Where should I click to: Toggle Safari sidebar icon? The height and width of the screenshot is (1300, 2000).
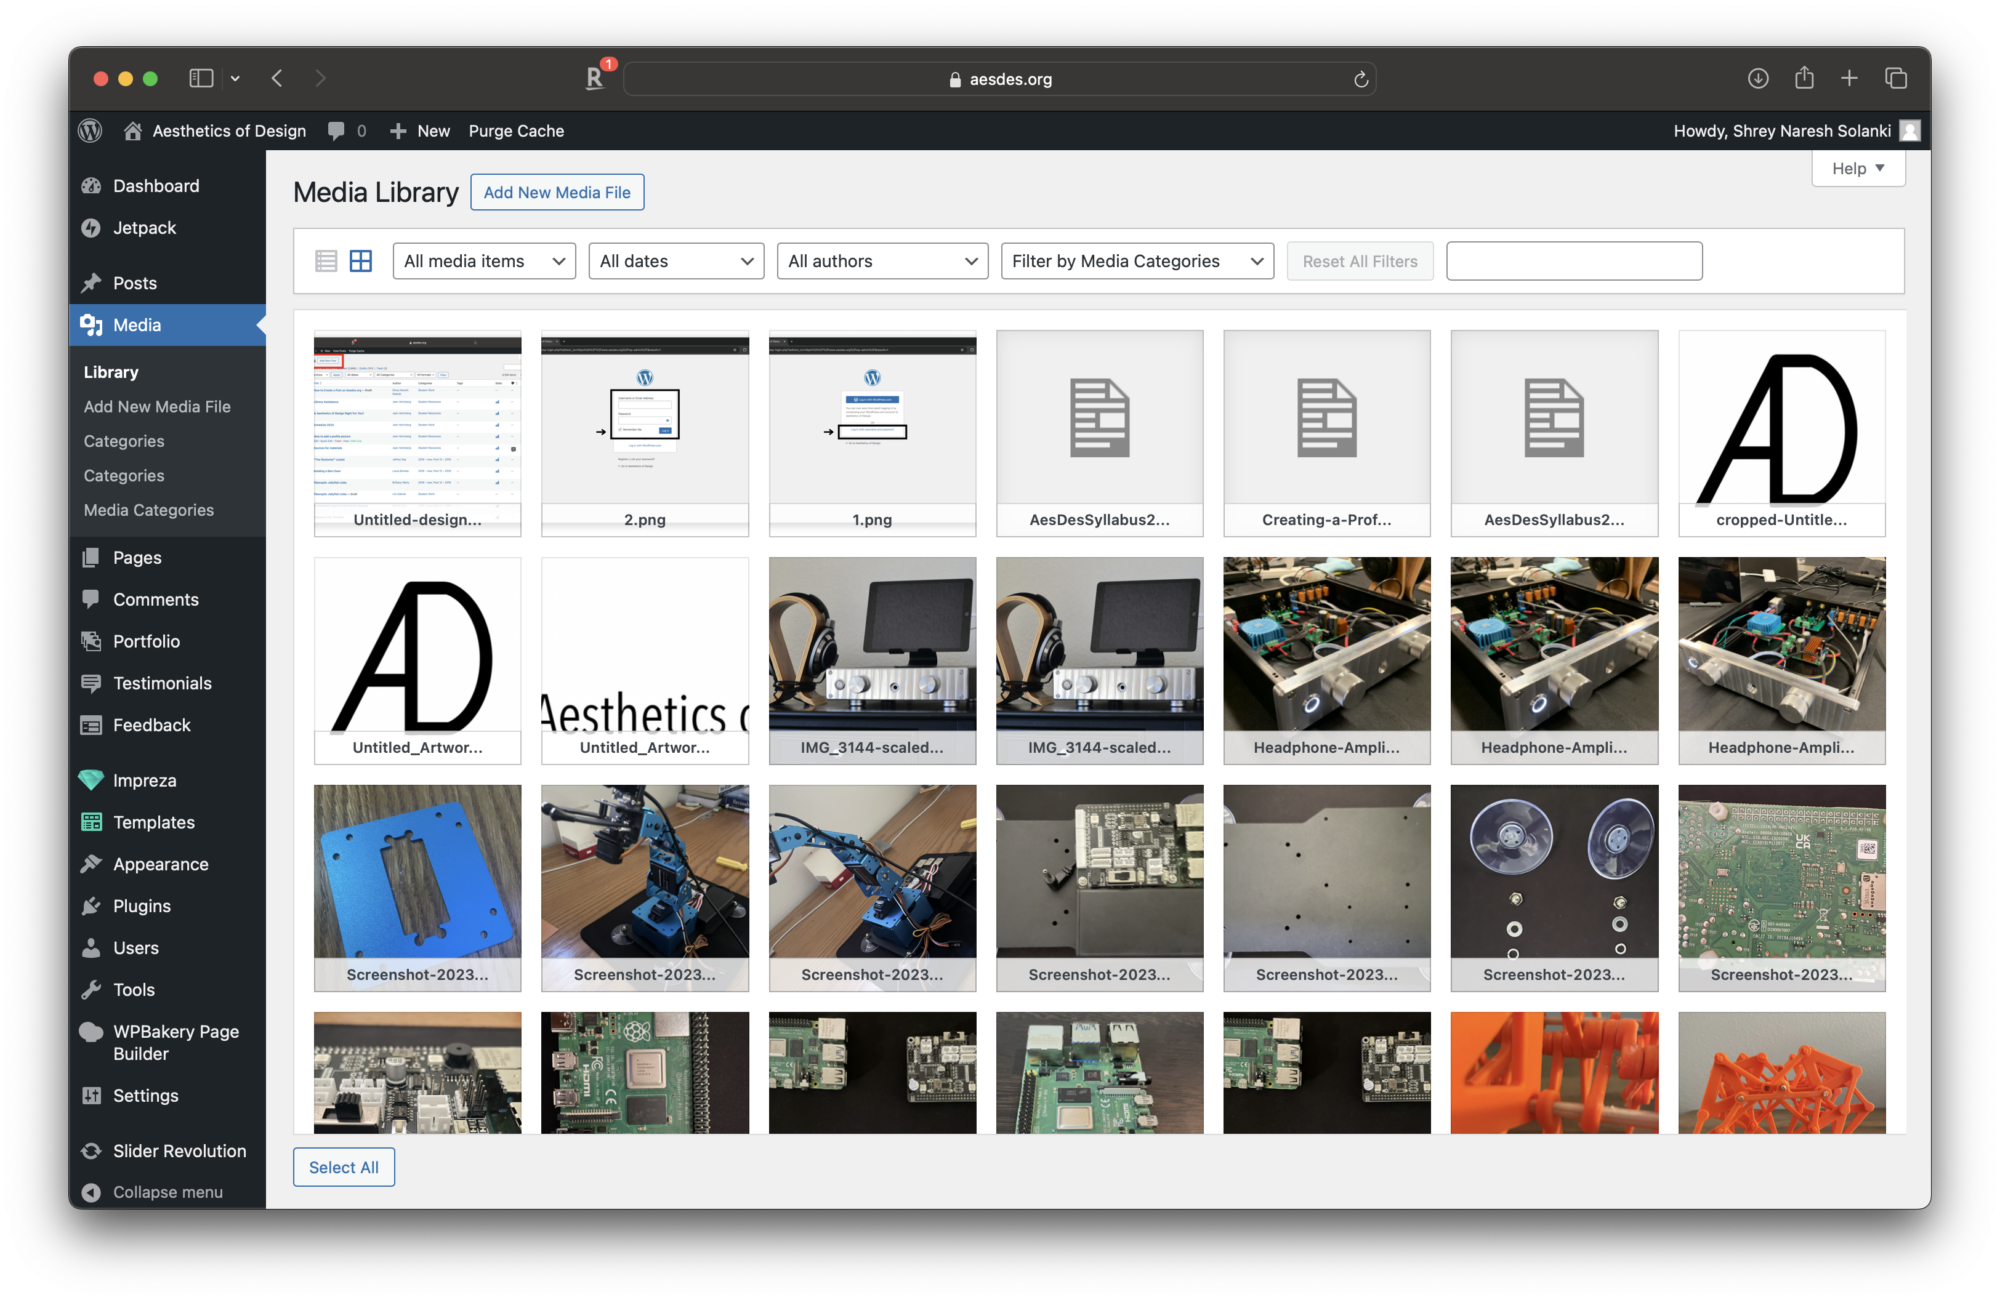(x=201, y=78)
